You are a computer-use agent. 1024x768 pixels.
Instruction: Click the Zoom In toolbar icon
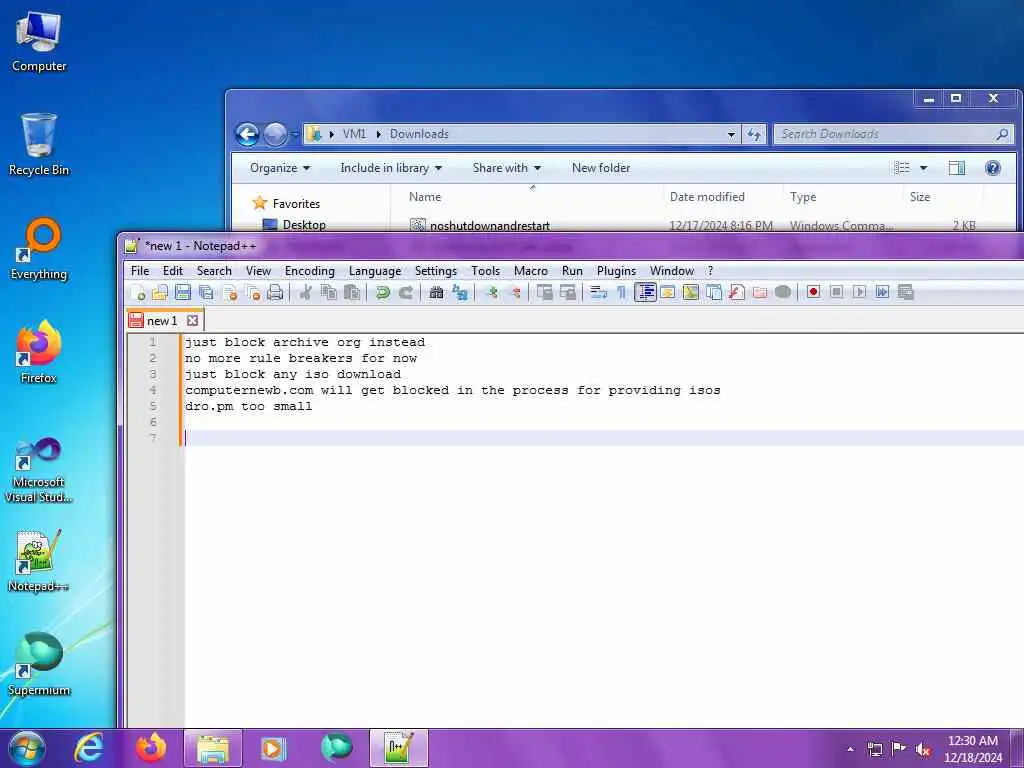[x=492, y=293]
